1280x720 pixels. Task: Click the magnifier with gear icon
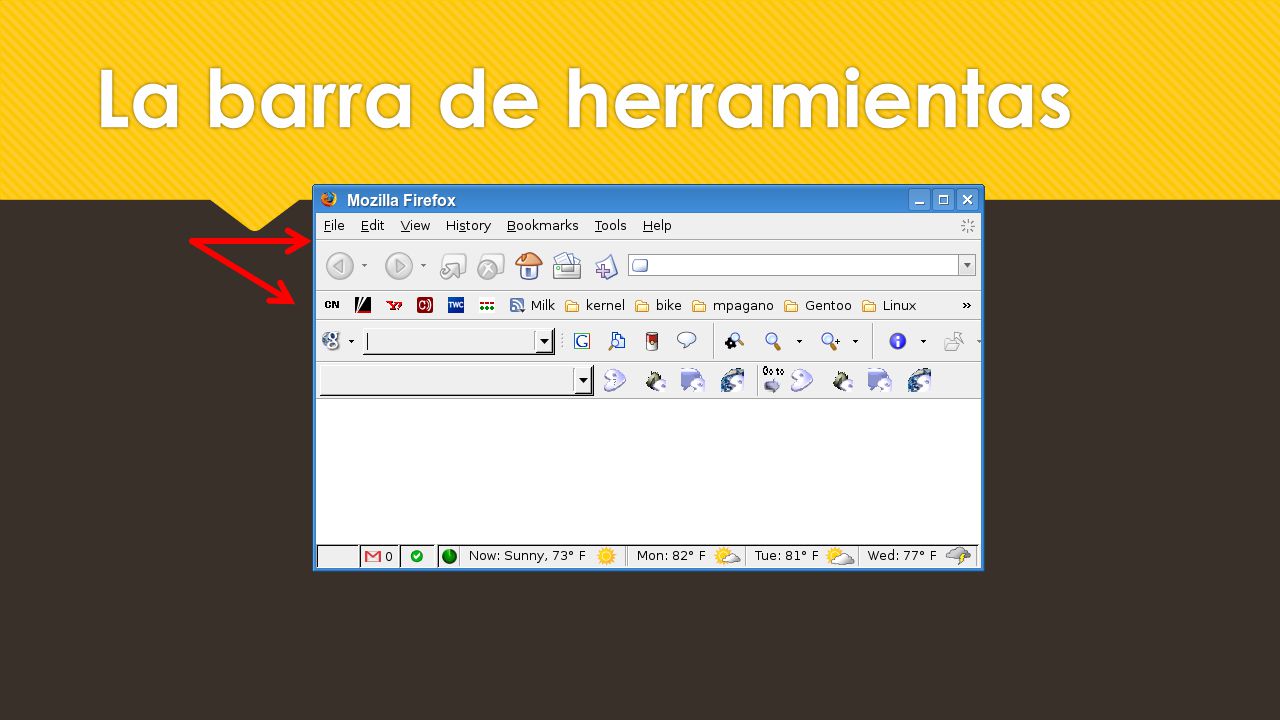(x=734, y=341)
